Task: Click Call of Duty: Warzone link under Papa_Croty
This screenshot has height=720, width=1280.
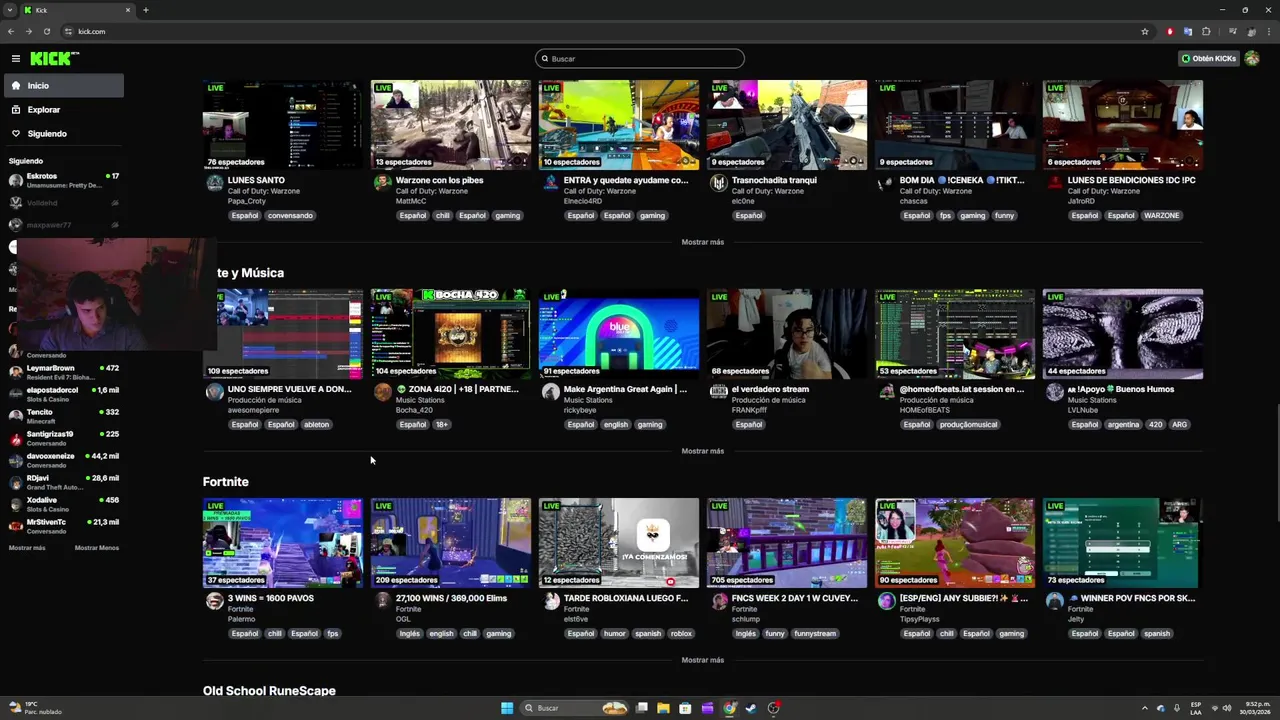Action: (x=263, y=191)
